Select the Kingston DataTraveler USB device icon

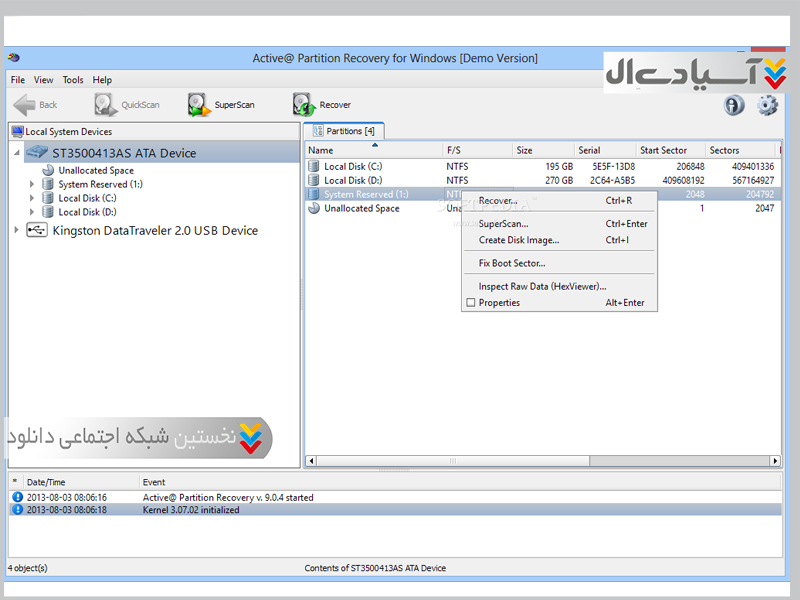click(x=36, y=230)
